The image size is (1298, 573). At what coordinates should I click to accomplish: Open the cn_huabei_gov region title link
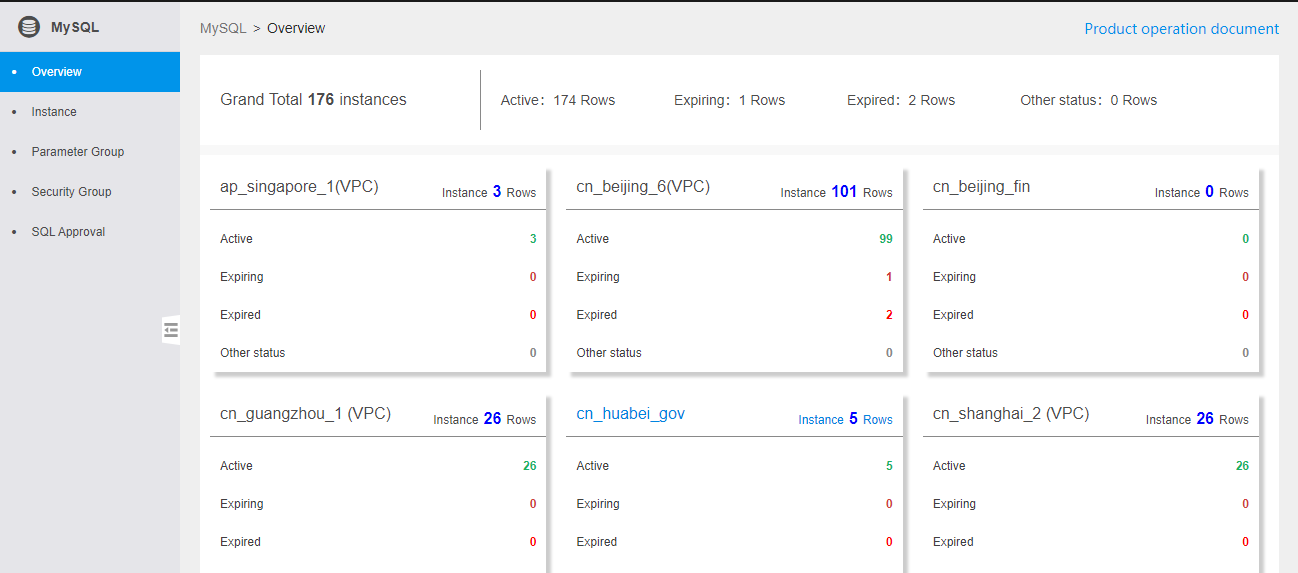coord(630,413)
